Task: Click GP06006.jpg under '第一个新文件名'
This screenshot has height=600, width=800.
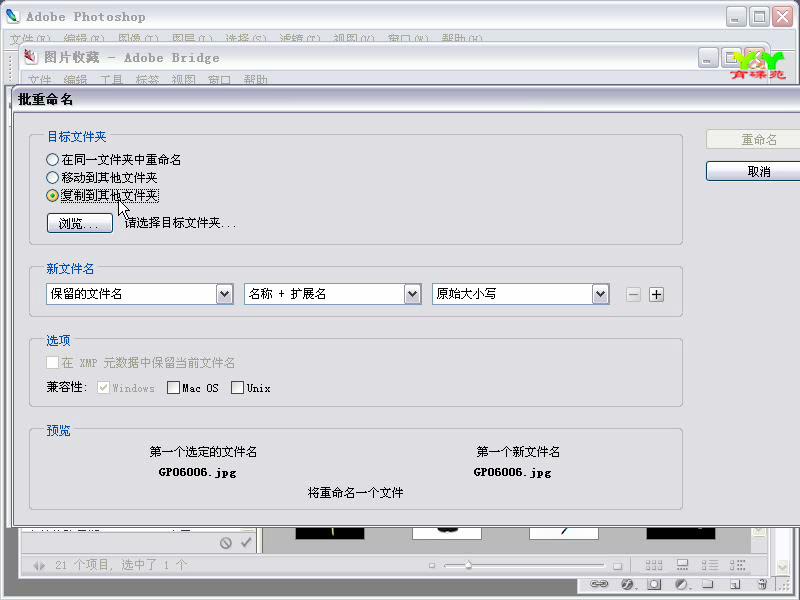Action: click(x=512, y=472)
